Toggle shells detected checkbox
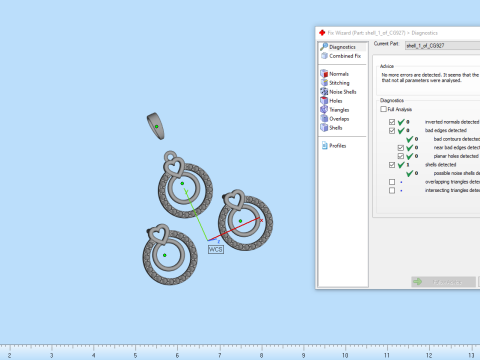 click(392, 165)
